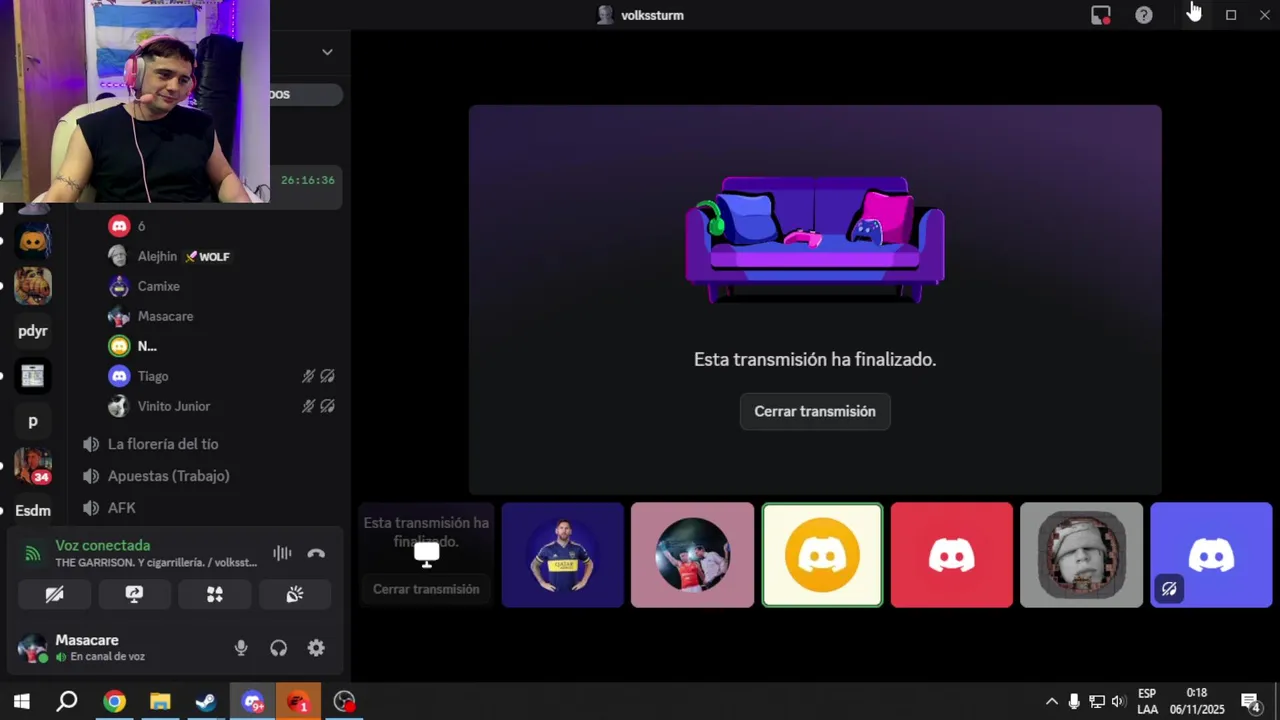The height and width of the screenshot is (720, 1280).
Task: Click the green voice connection signal icon
Action: [x=33, y=553]
